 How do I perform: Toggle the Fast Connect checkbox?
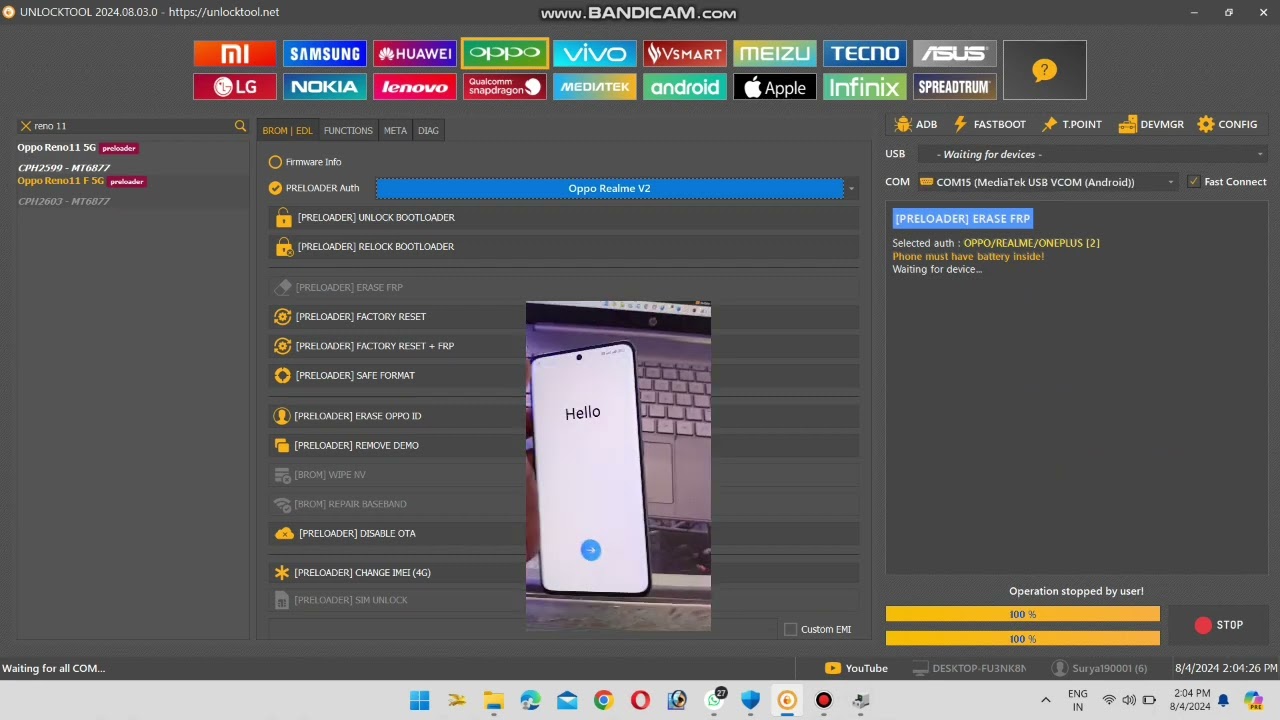[x=1193, y=182]
